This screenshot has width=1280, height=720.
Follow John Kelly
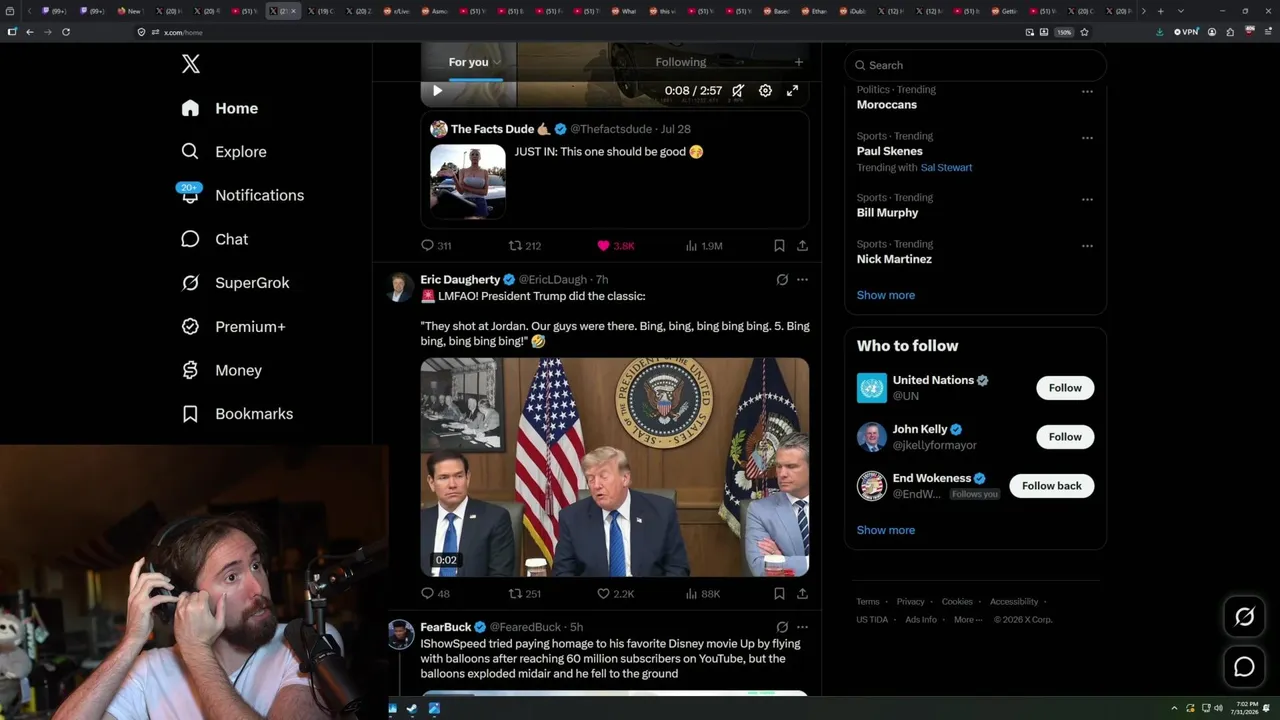(x=1065, y=437)
